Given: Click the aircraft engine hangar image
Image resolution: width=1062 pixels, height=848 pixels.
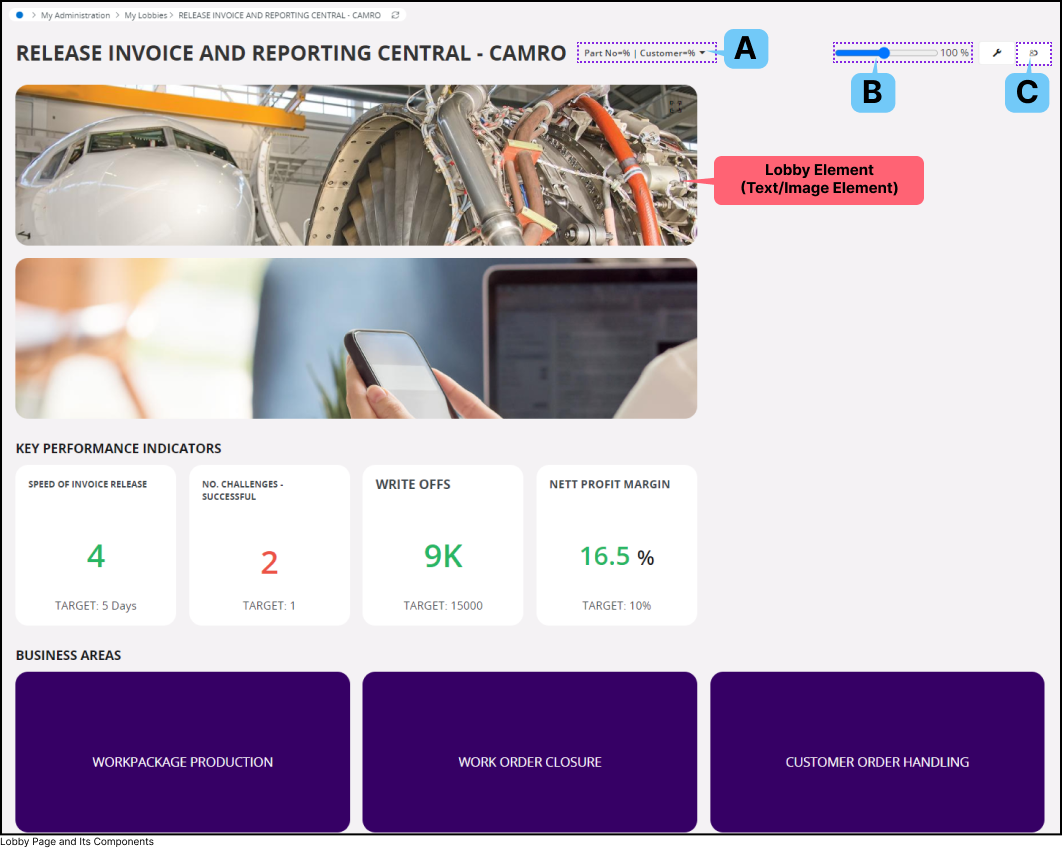Looking at the screenshot, I should pos(356,165).
